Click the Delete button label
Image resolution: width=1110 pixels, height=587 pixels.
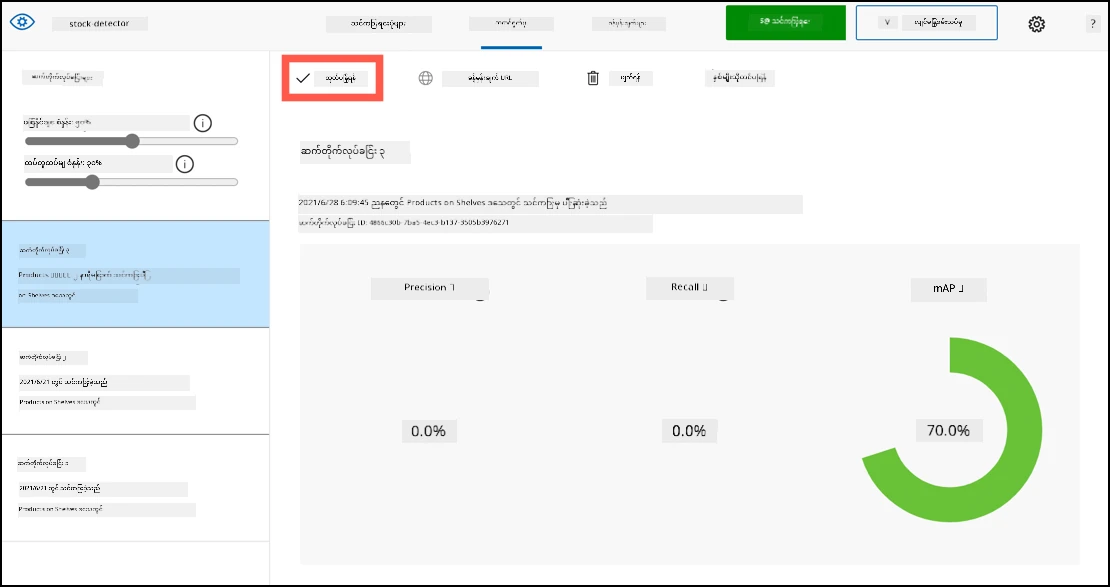[630, 78]
